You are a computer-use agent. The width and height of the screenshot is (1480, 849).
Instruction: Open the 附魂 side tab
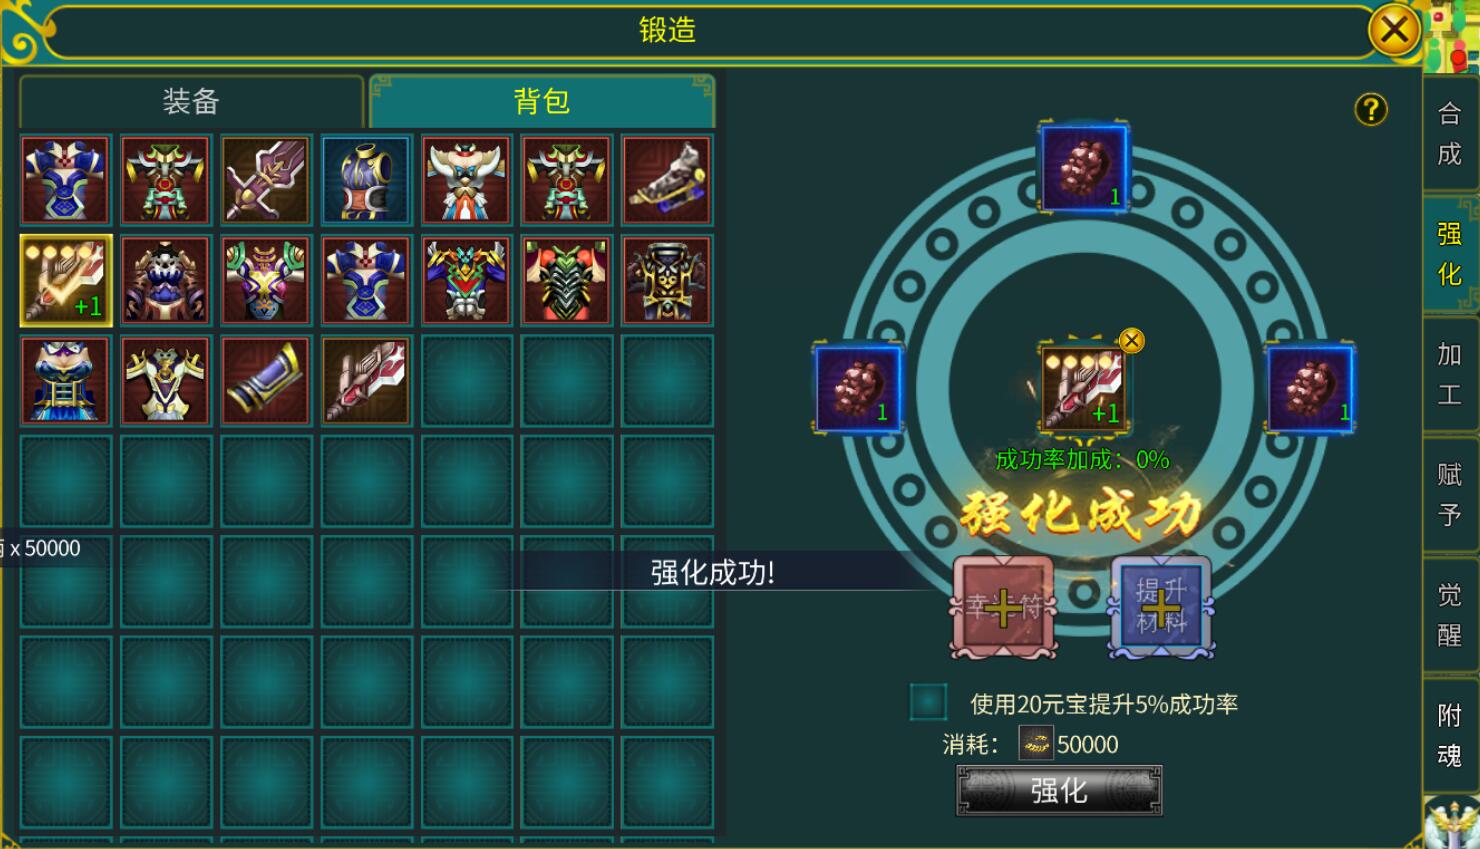[1449, 735]
